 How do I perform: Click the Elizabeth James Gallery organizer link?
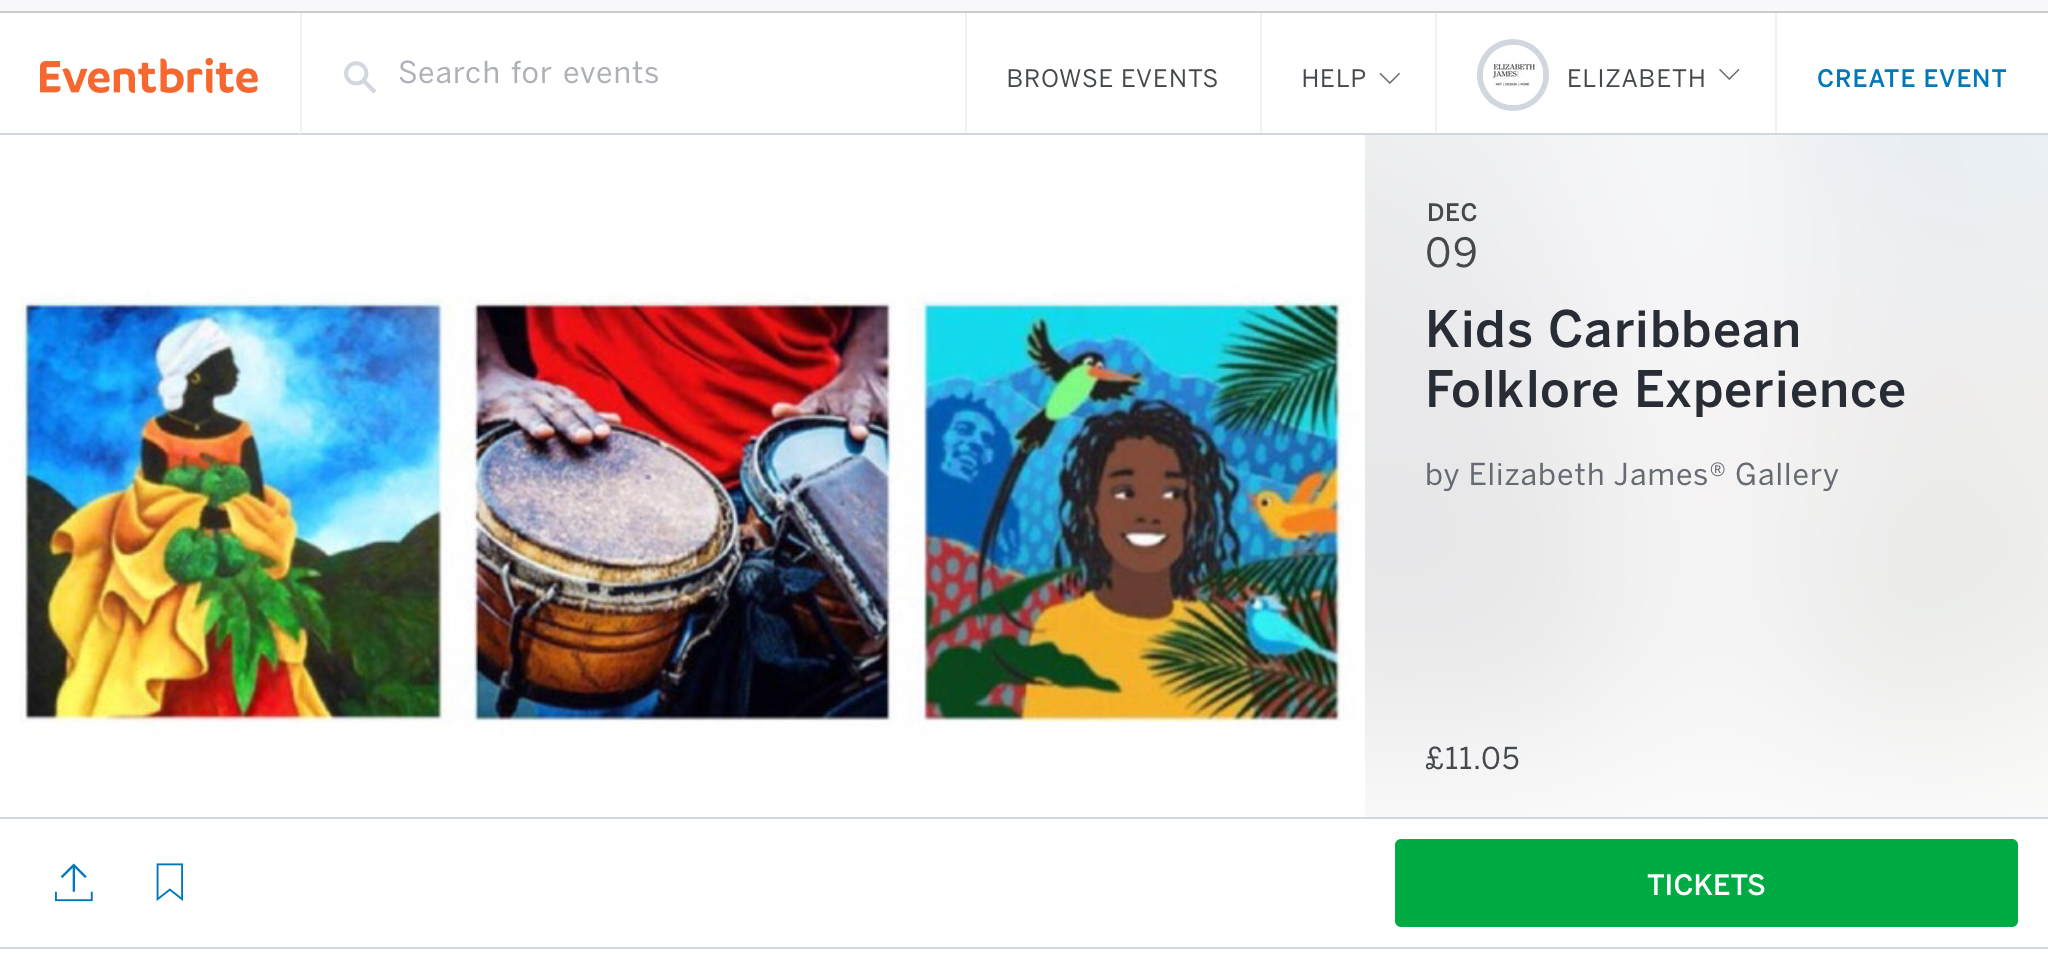pyautogui.click(x=1653, y=474)
